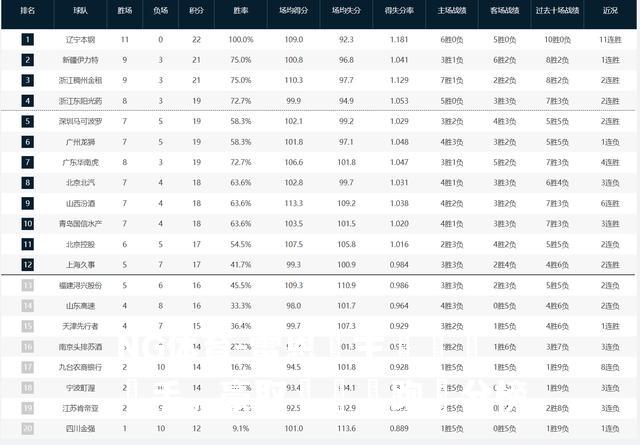
Task: Open team 上海久事
Action: (80, 265)
